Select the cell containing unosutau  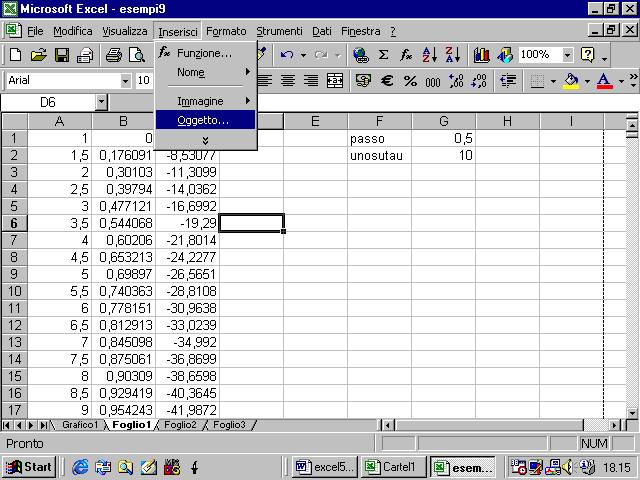pyautogui.click(x=380, y=156)
